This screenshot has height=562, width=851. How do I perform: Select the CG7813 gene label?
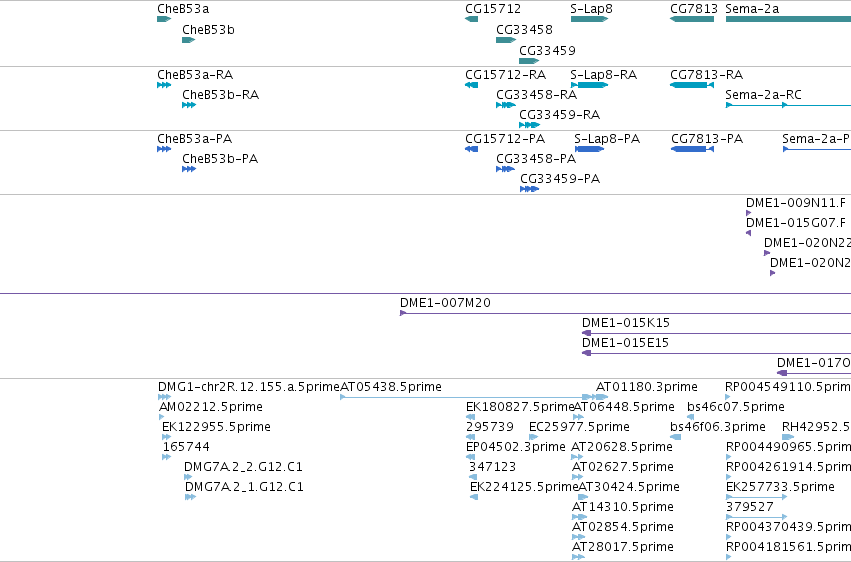coord(694,9)
